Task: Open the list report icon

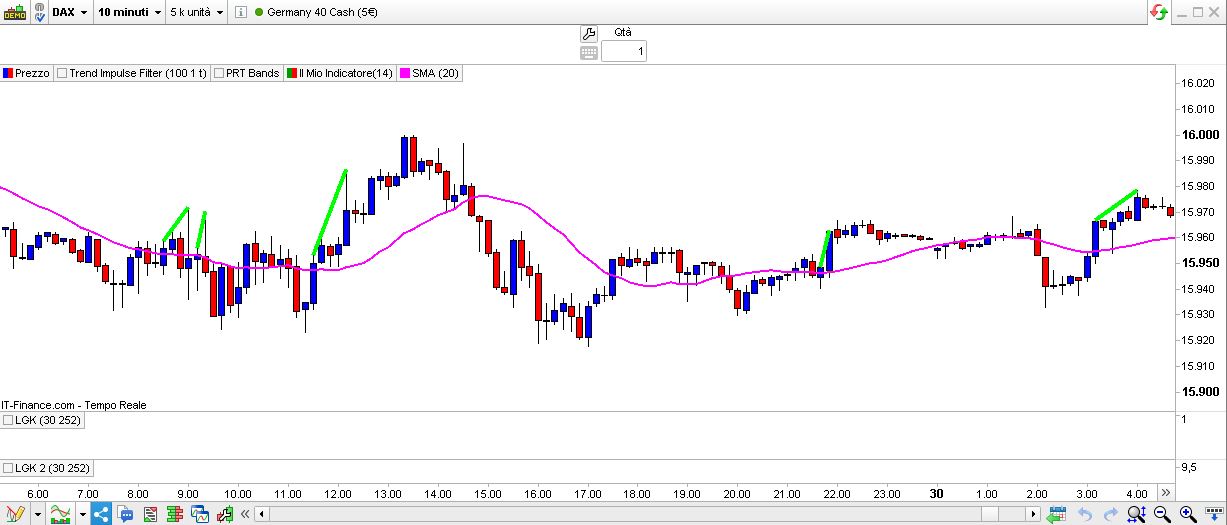Action: 151,515
